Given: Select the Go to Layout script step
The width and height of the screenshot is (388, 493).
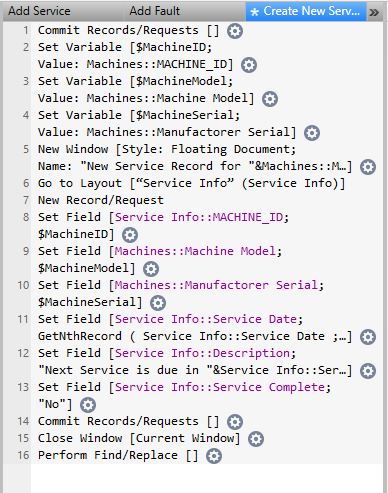Looking at the screenshot, I should (x=192, y=183).
